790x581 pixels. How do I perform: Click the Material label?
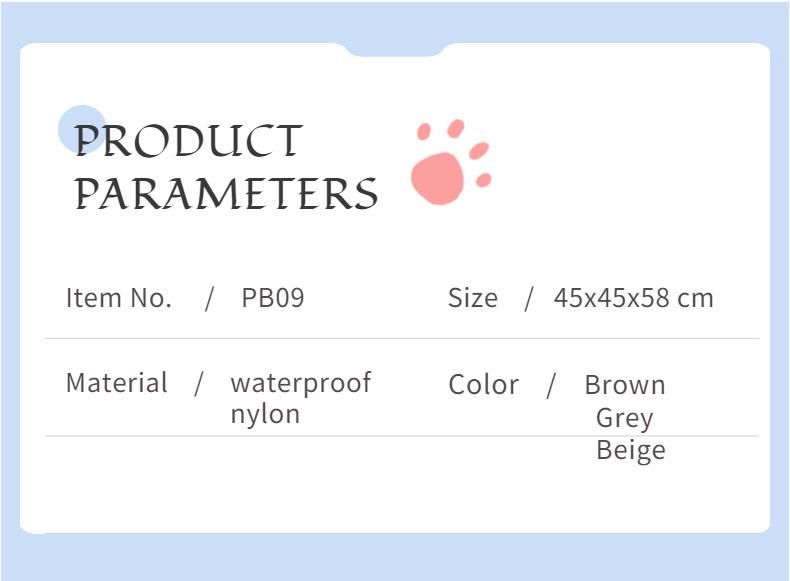[117, 382]
